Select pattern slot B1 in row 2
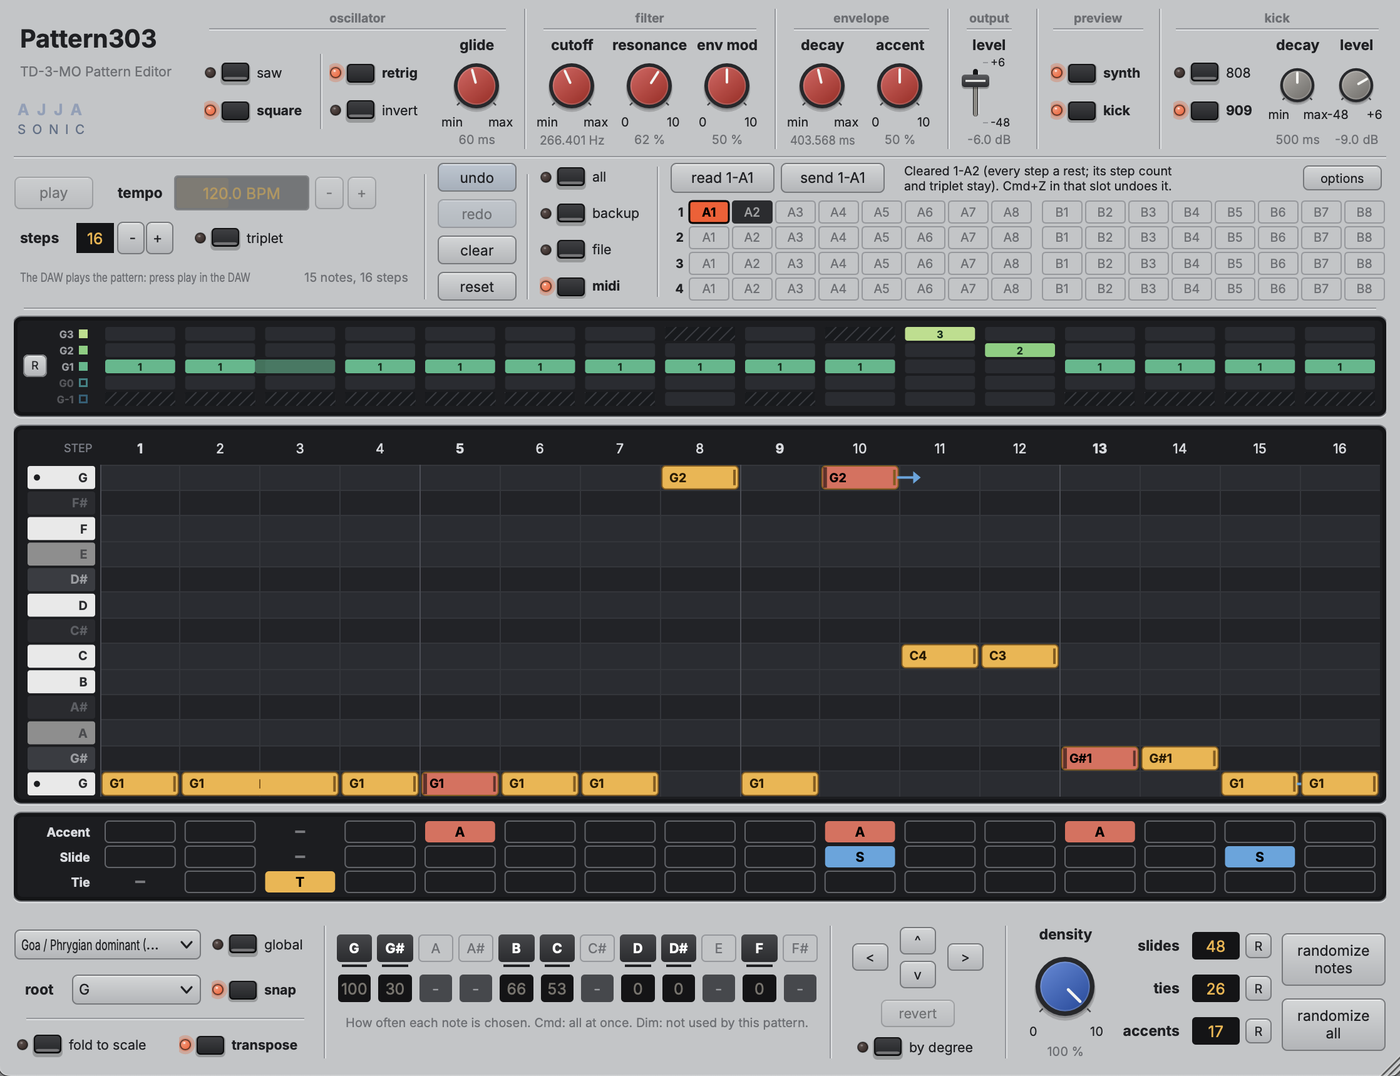 click(x=1062, y=238)
